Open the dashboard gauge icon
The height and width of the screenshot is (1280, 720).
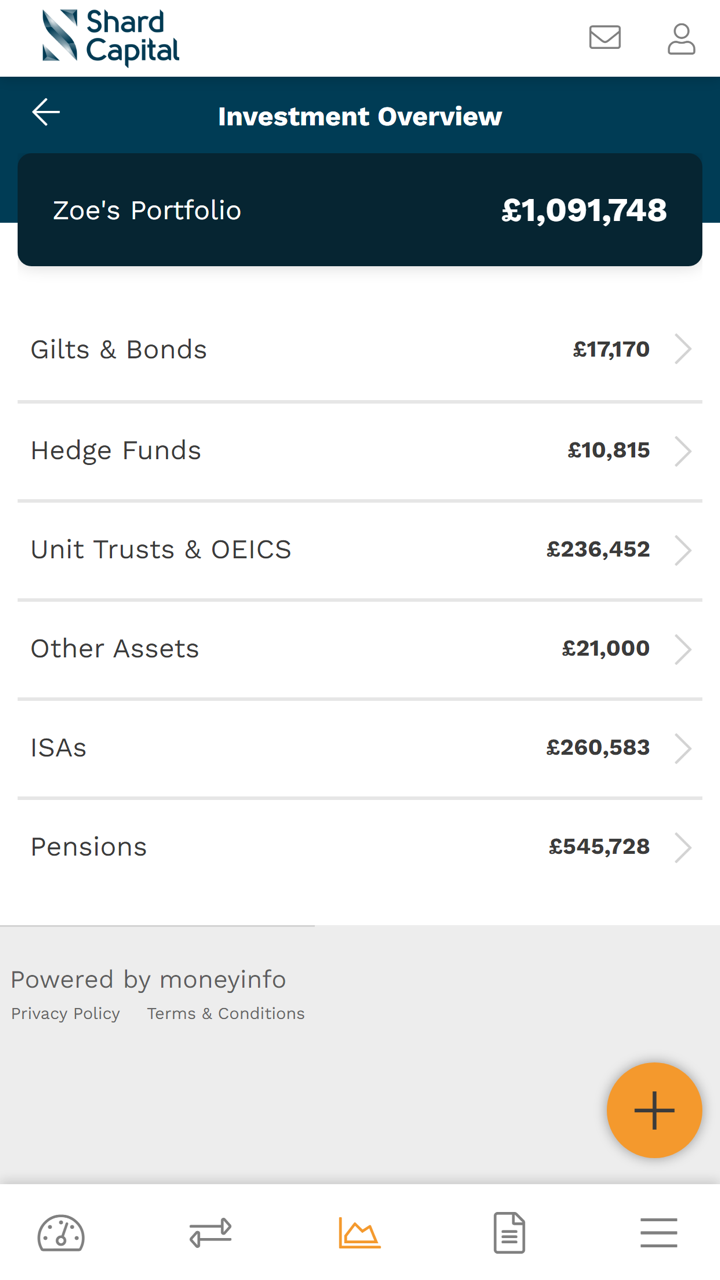point(61,1233)
